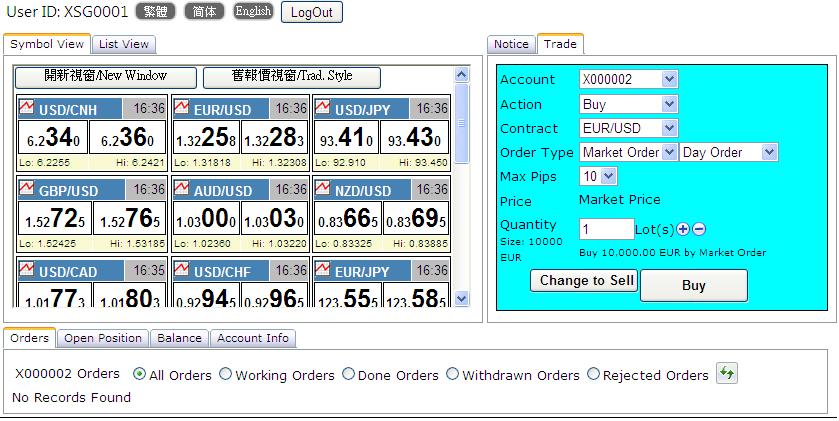Select the Working Orders radio button

(225, 375)
